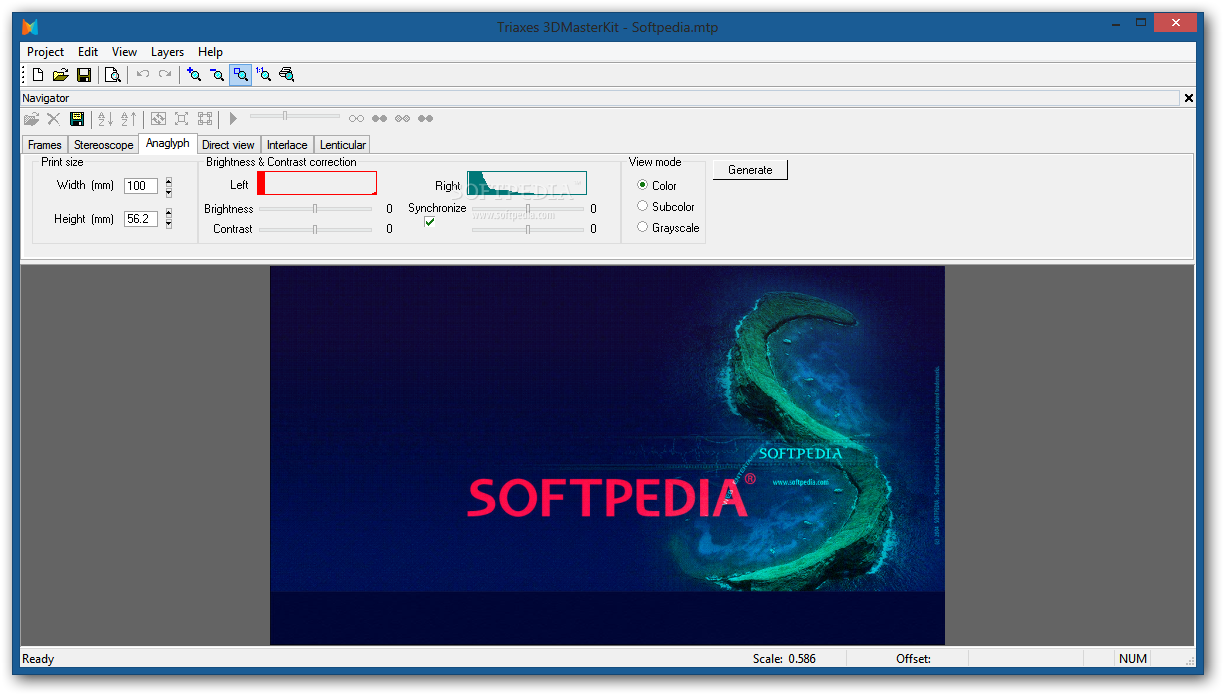Sort frames with the A-Z up-arrow icon
The image size is (1224, 695).
128,119
